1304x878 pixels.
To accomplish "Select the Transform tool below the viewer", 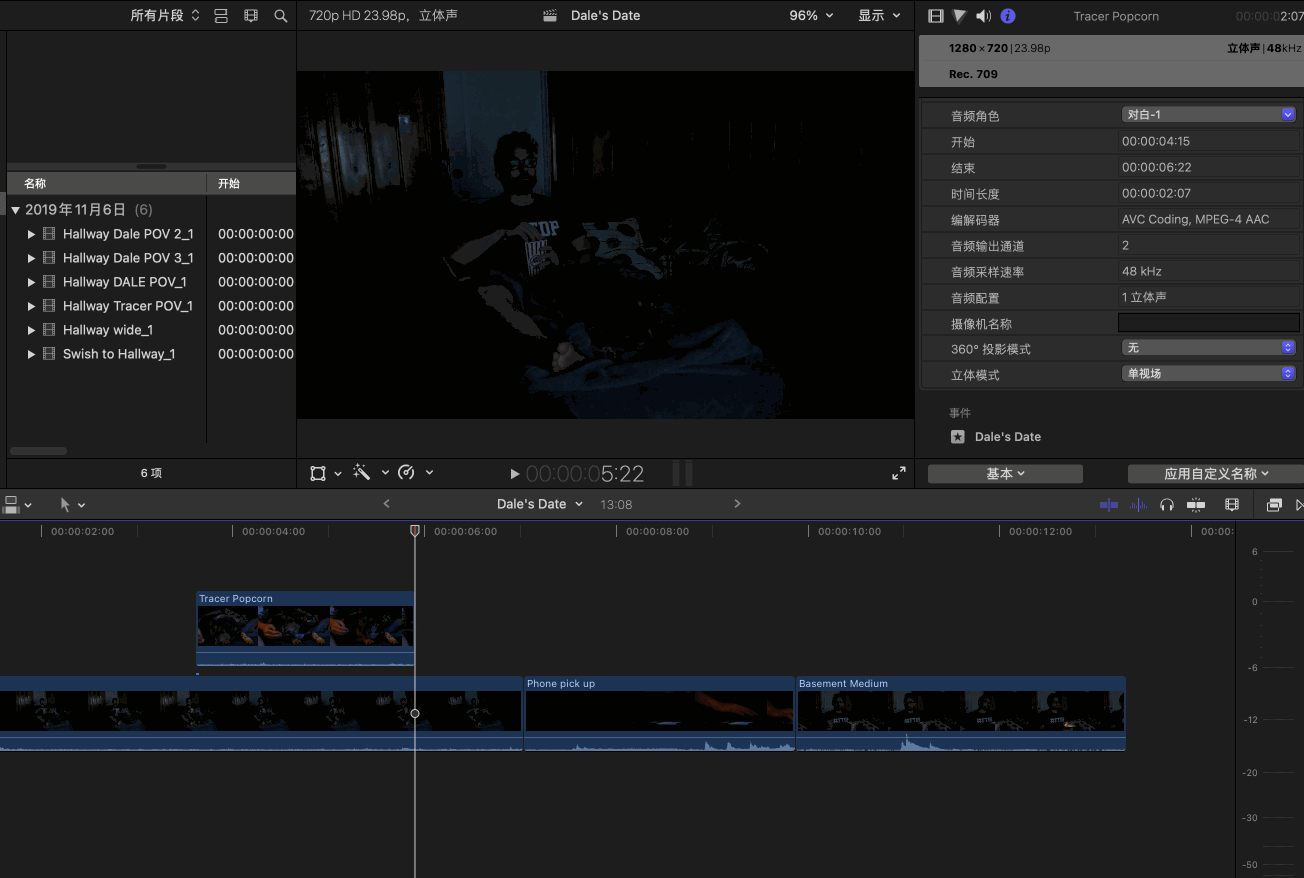I will click(318, 473).
